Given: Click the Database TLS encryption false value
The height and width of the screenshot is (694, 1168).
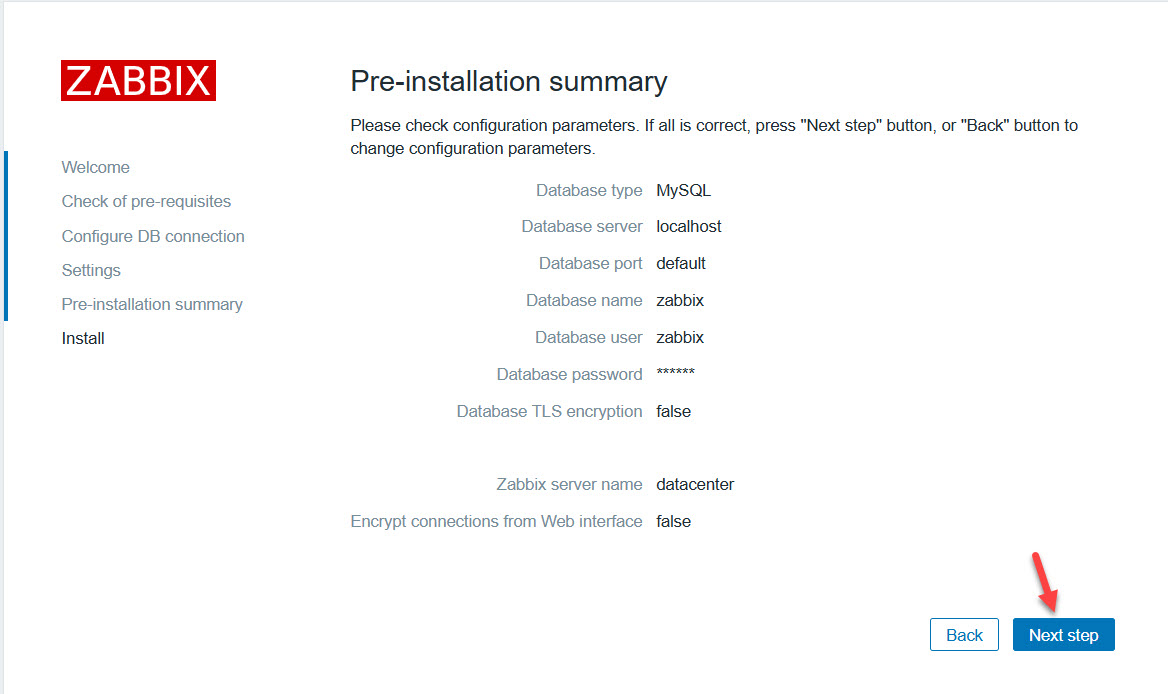Looking at the screenshot, I should pos(673,411).
